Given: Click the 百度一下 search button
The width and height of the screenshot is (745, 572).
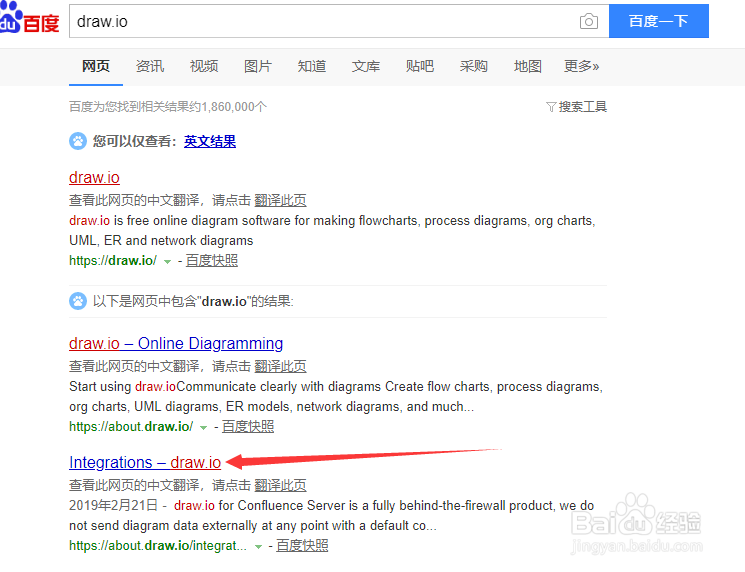Looking at the screenshot, I should (x=659, y=21).
